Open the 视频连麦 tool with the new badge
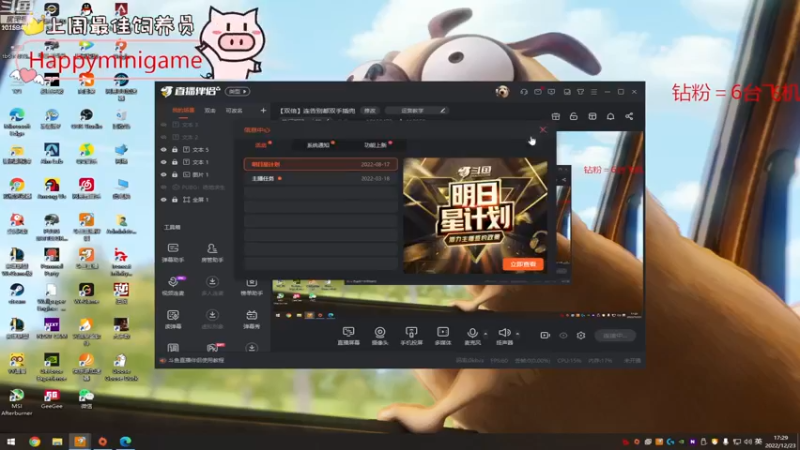Viewport: 800px width, 450px height. [x=173, y=286]
